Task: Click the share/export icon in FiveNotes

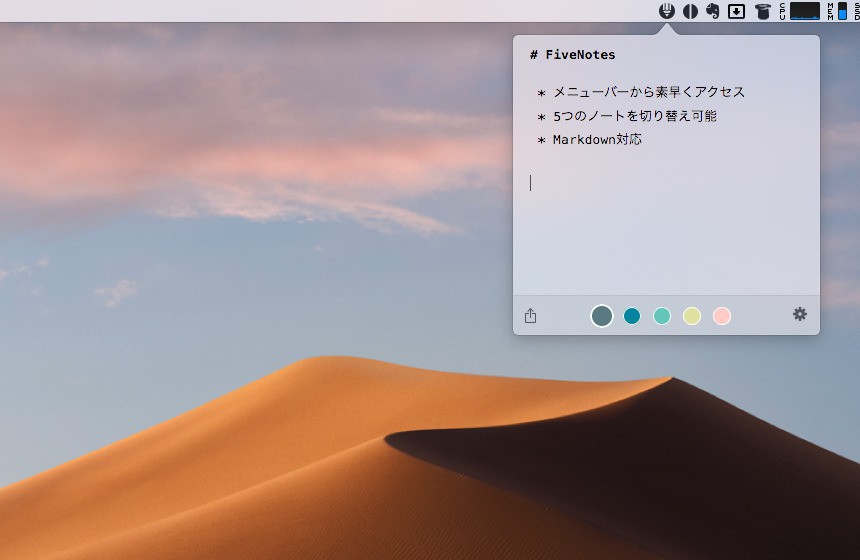Action: coord(530,315)
